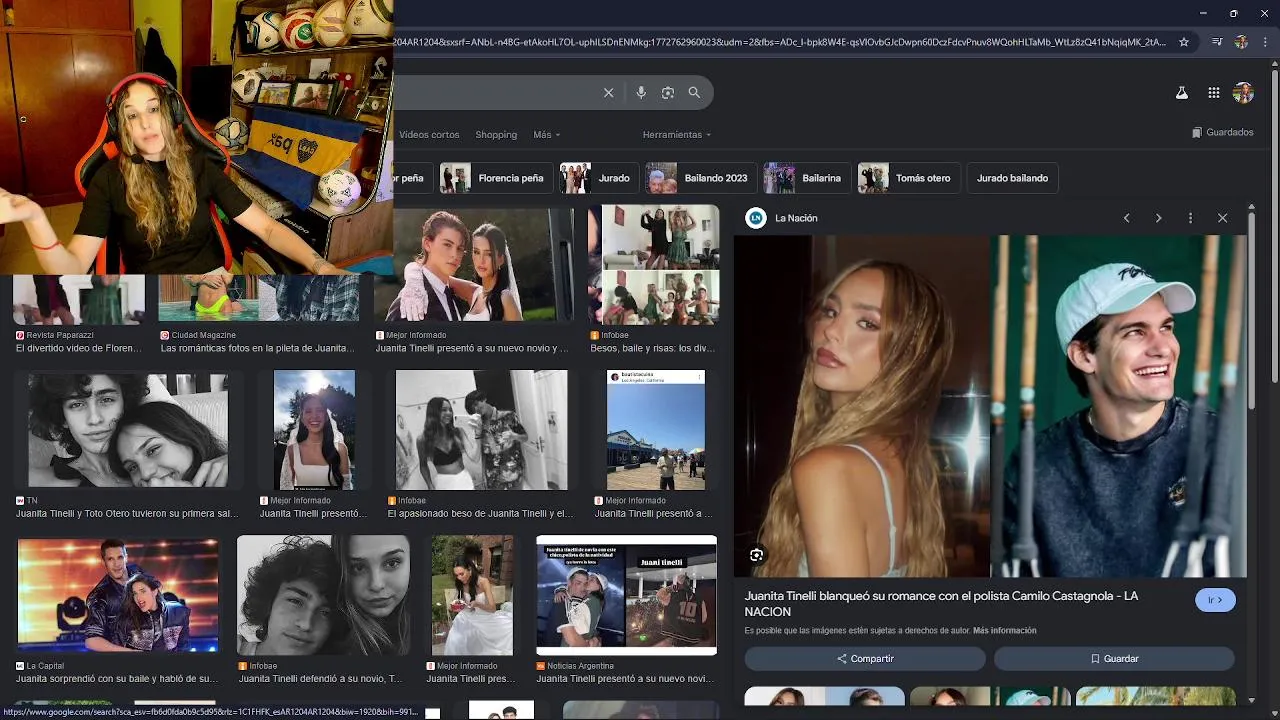Open Guardados saved items
The image size is (1280, 720).
(x=1222, y=132)
